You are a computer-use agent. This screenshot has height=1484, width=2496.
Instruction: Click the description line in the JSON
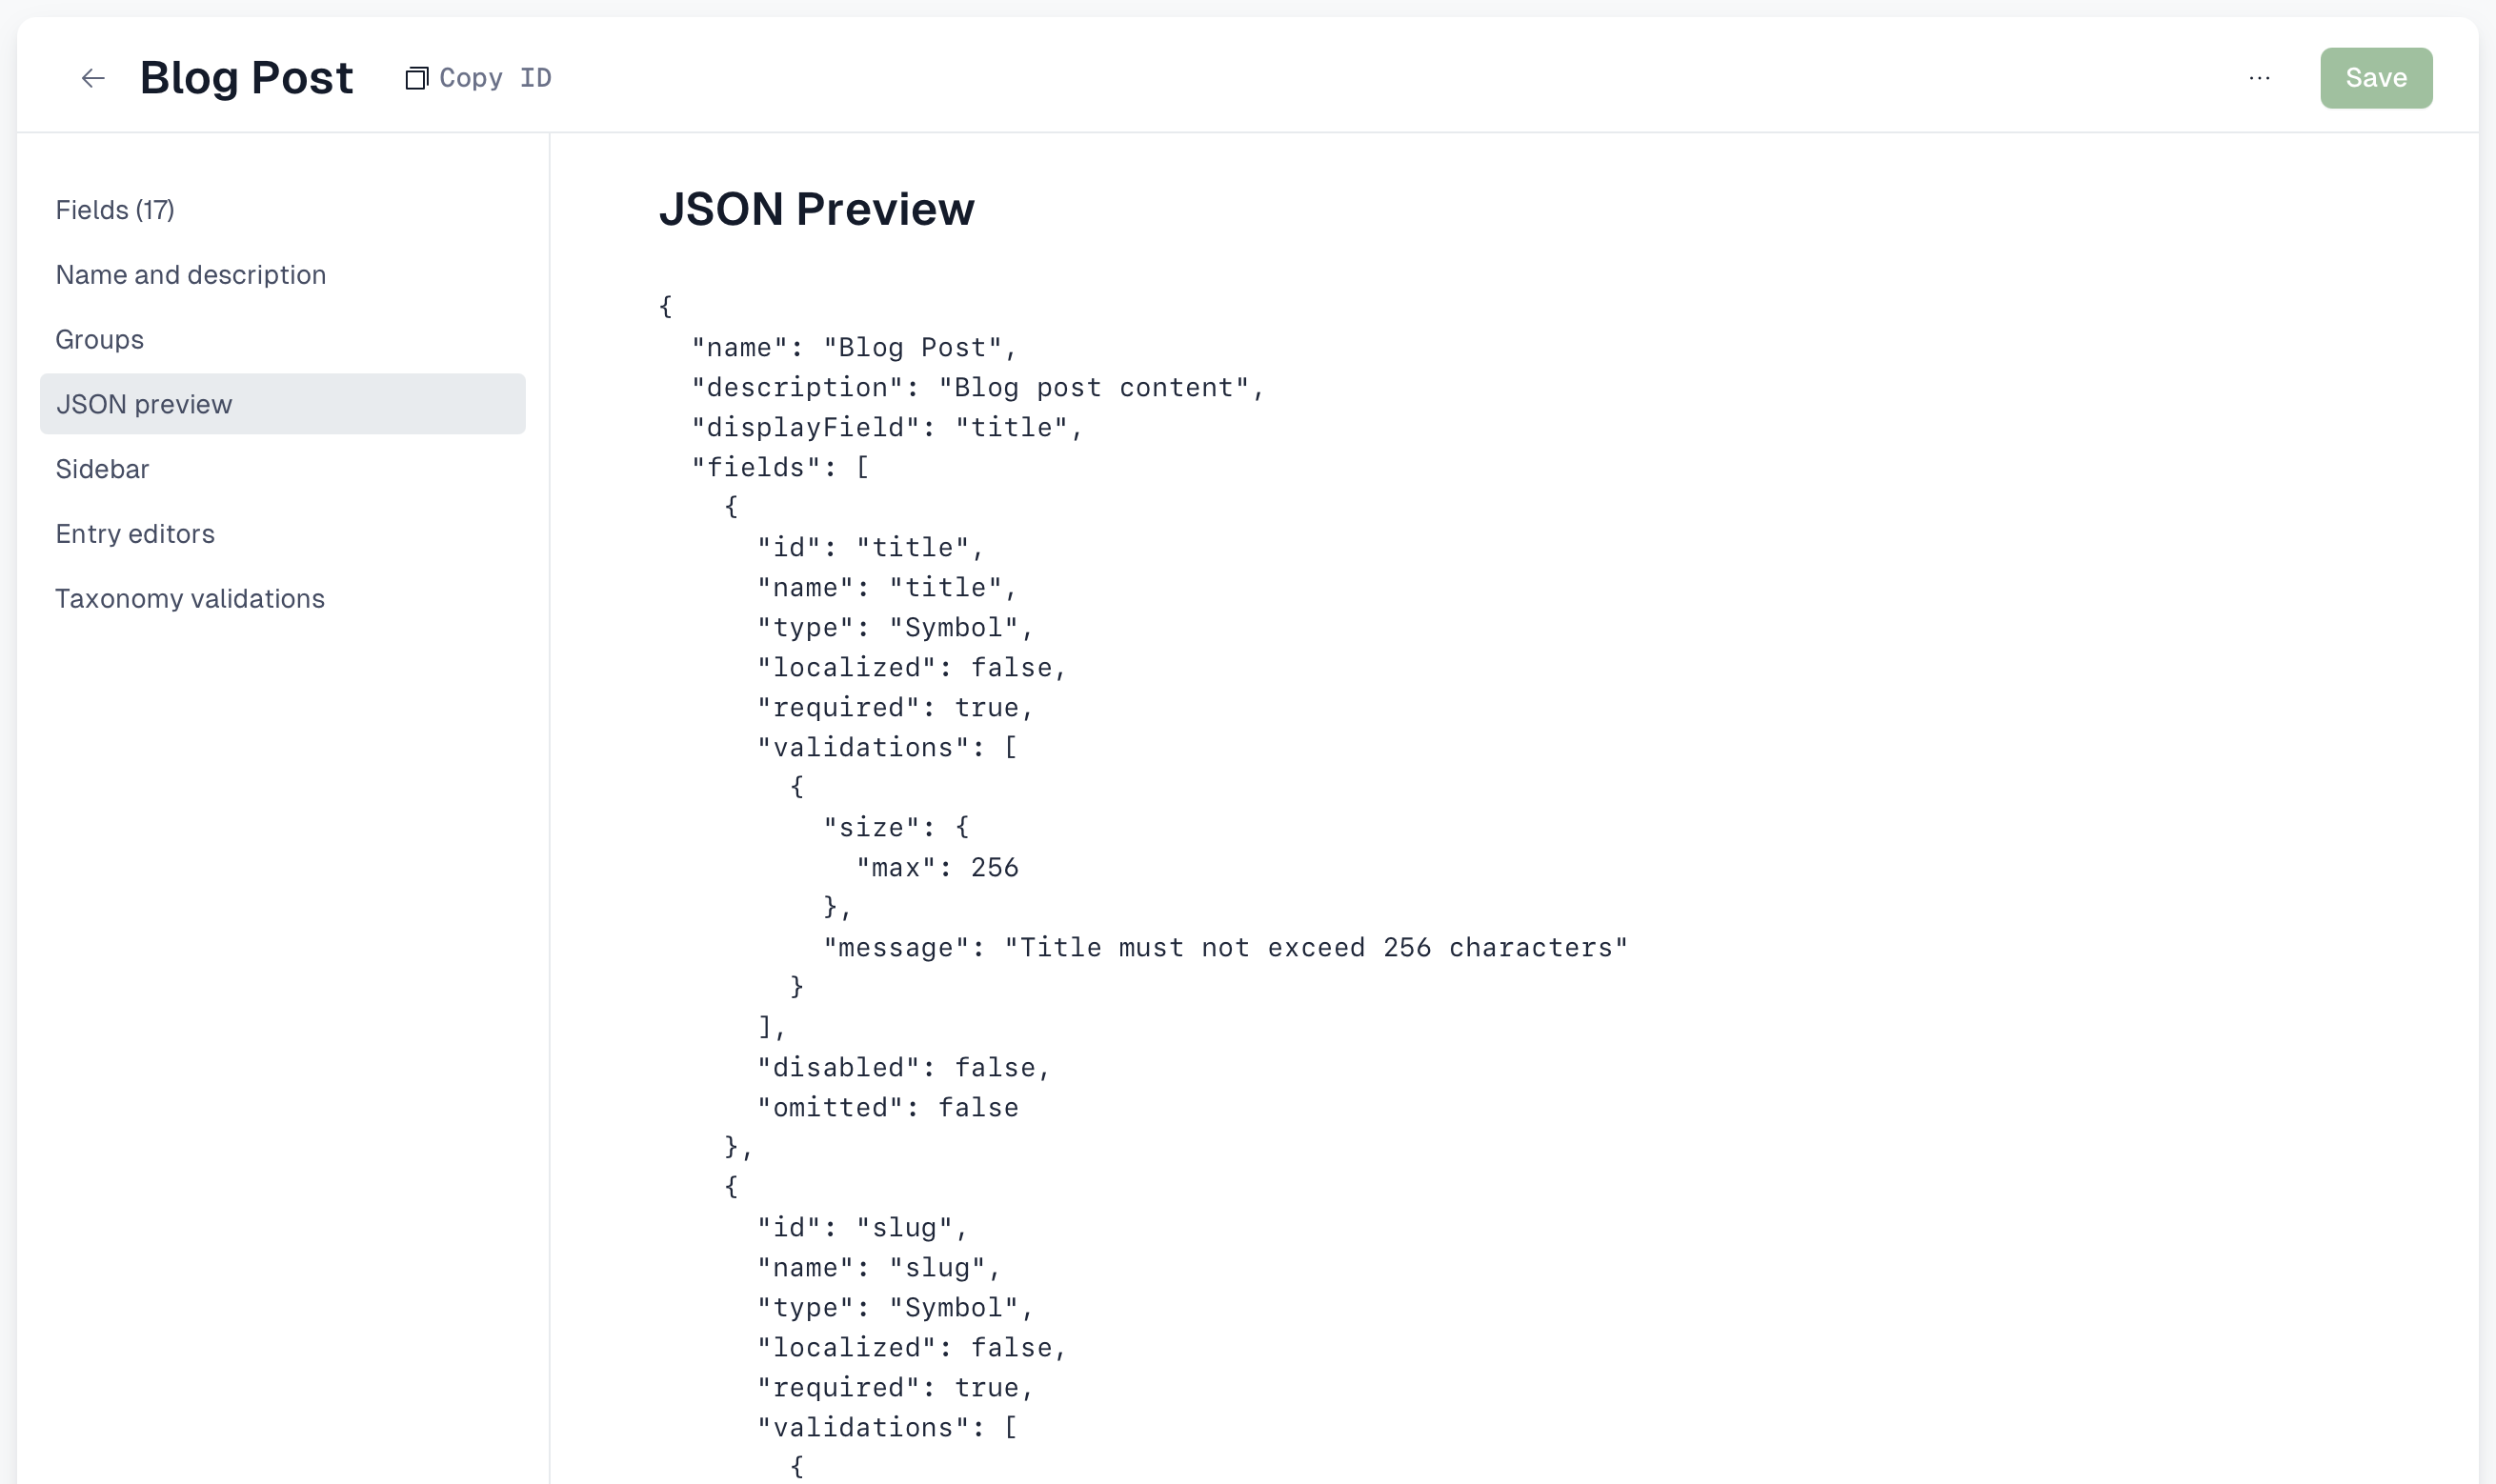pos(978,388)
